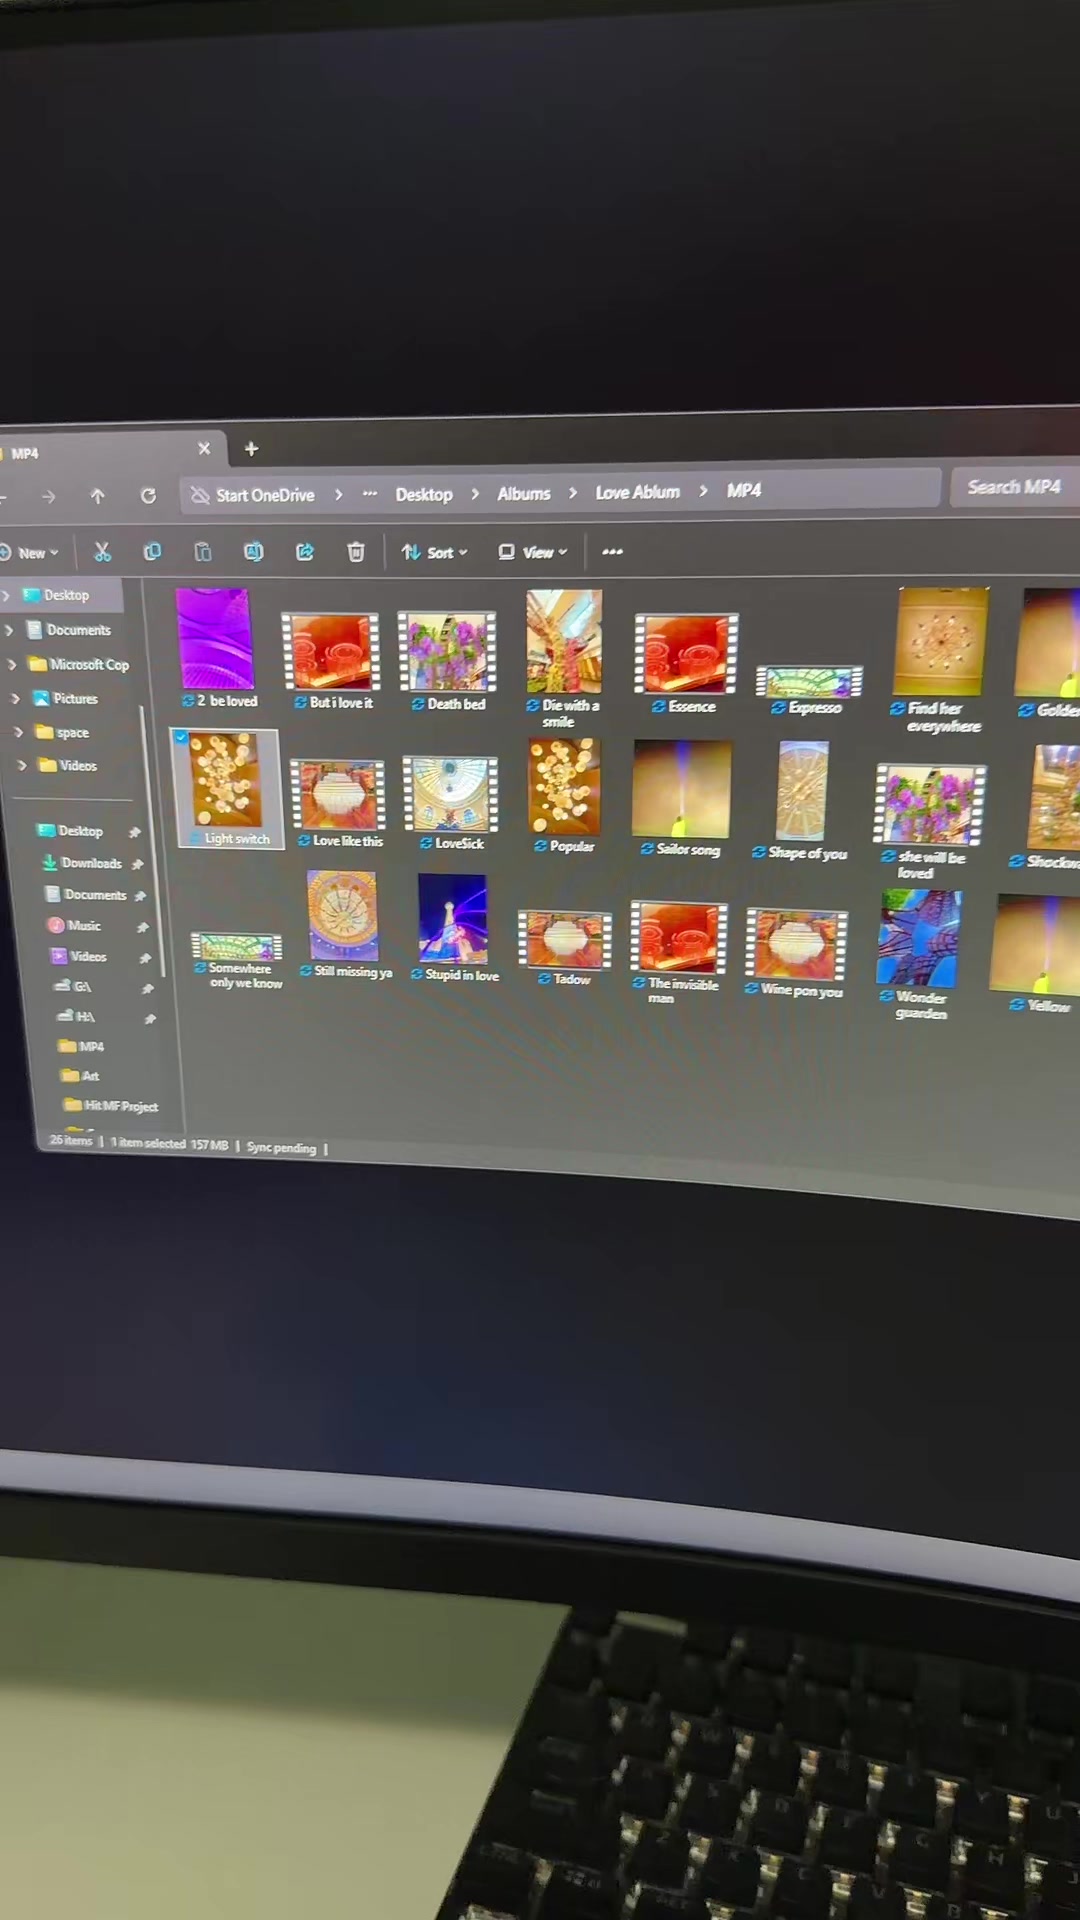Click the Delete trash can icon
The height and width of the screenshot is (1920, 1080).
[x=355, y=552]
